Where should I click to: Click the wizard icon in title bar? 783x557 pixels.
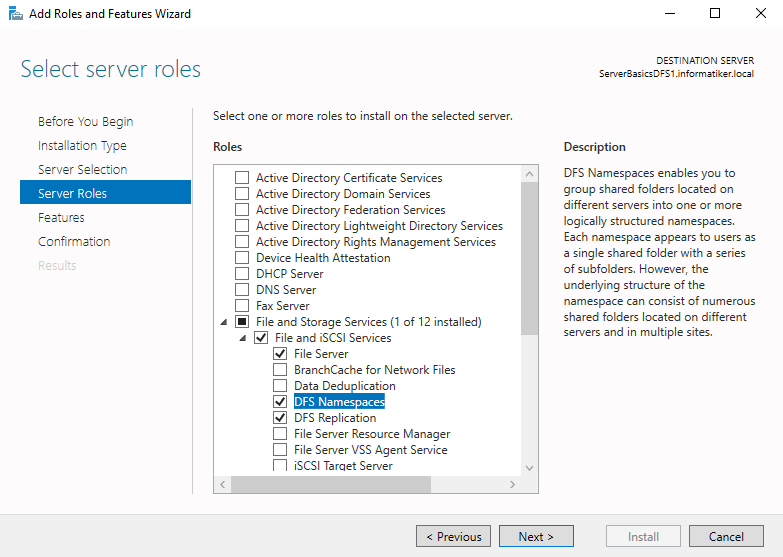15,13
